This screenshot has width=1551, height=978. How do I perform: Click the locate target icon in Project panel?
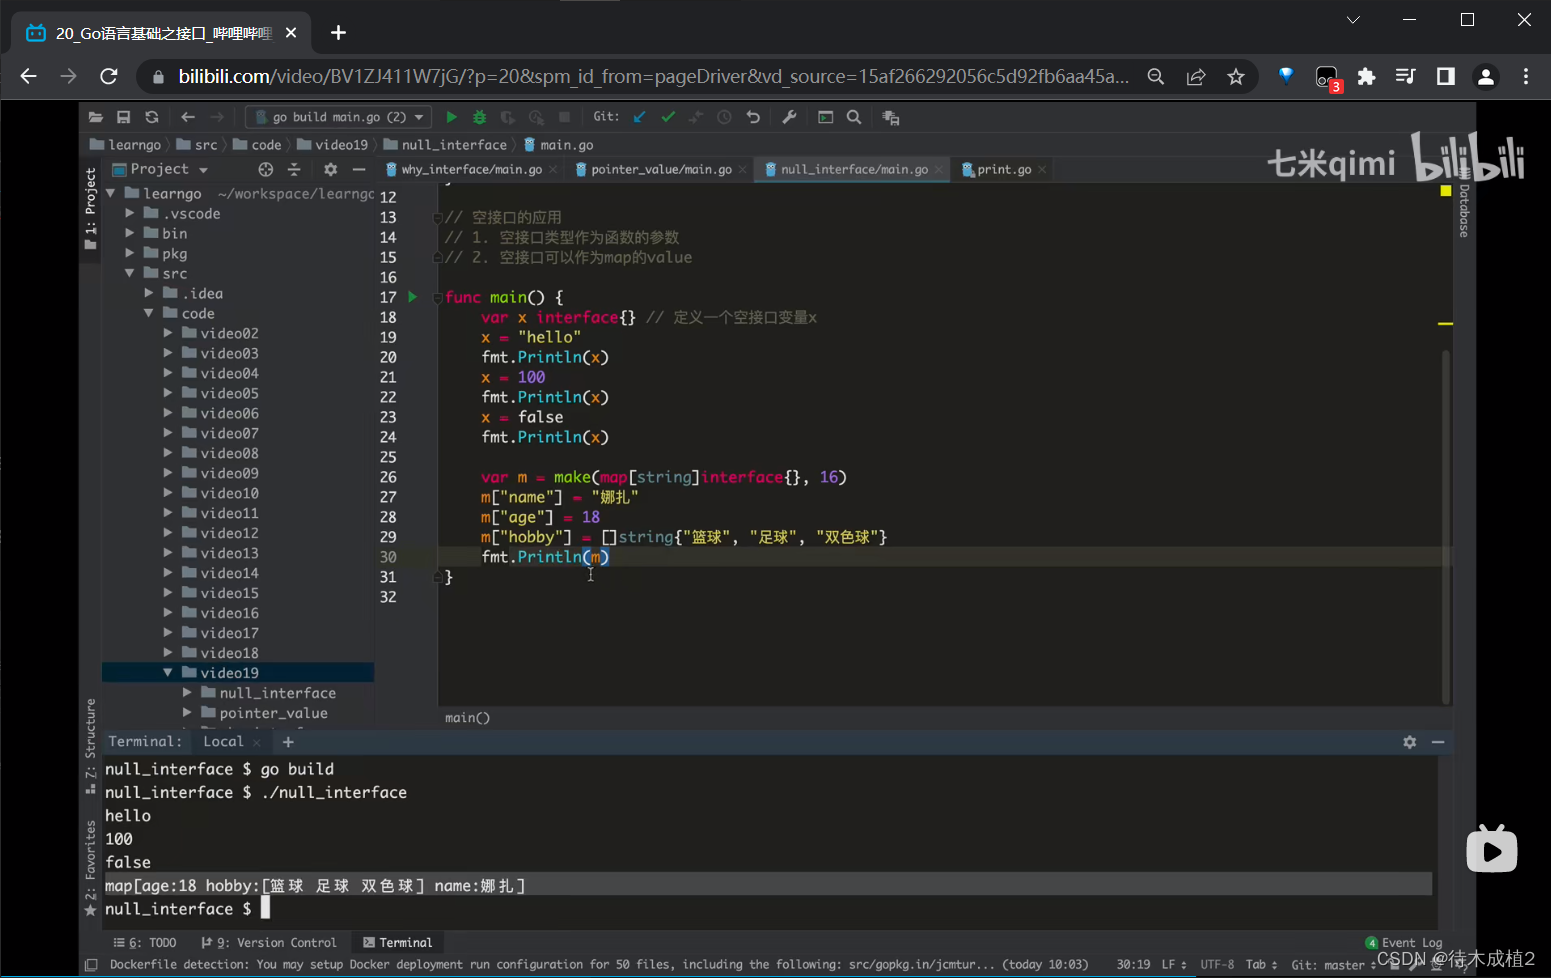(265, 169)
